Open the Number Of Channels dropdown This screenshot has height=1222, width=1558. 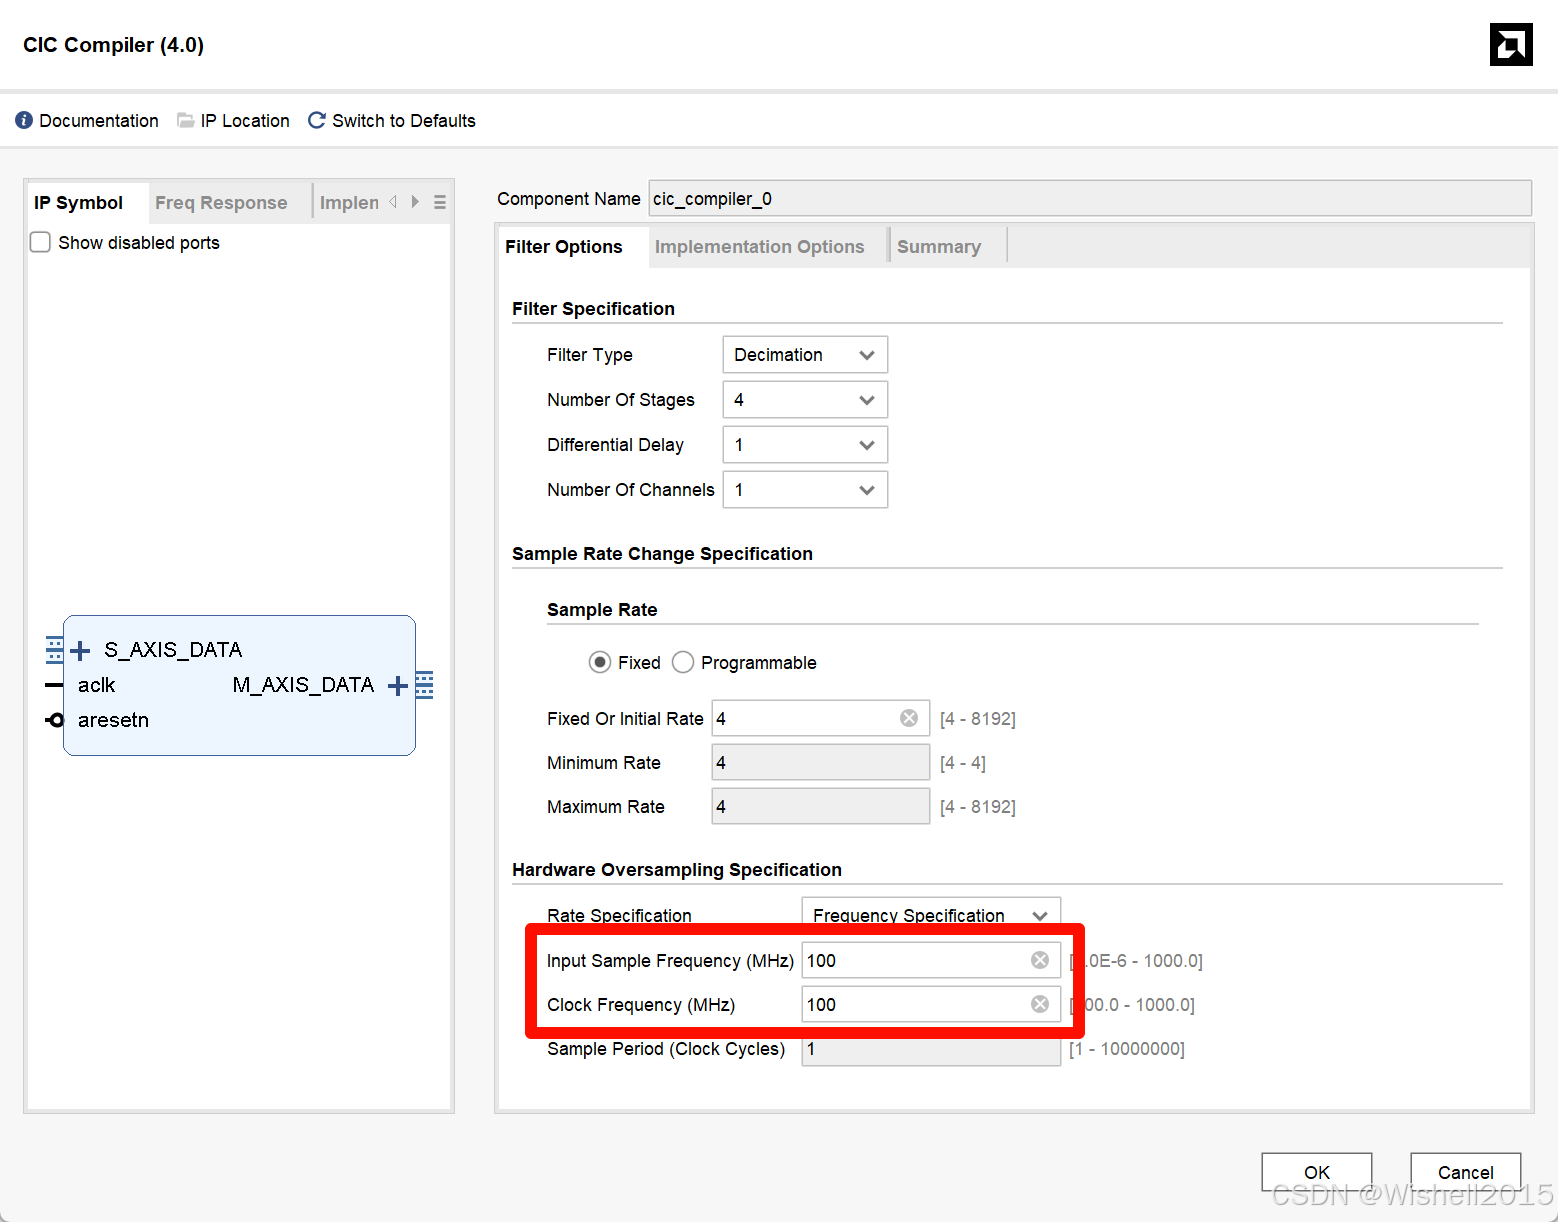point(805,490)
